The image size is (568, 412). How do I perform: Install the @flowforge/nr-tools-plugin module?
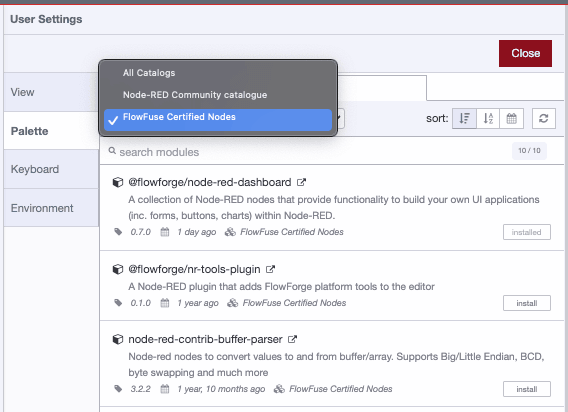527,303
